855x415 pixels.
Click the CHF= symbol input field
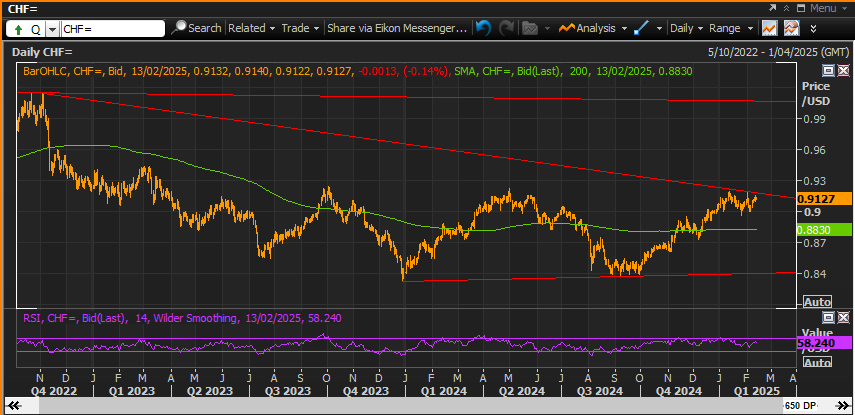point(112,29)
